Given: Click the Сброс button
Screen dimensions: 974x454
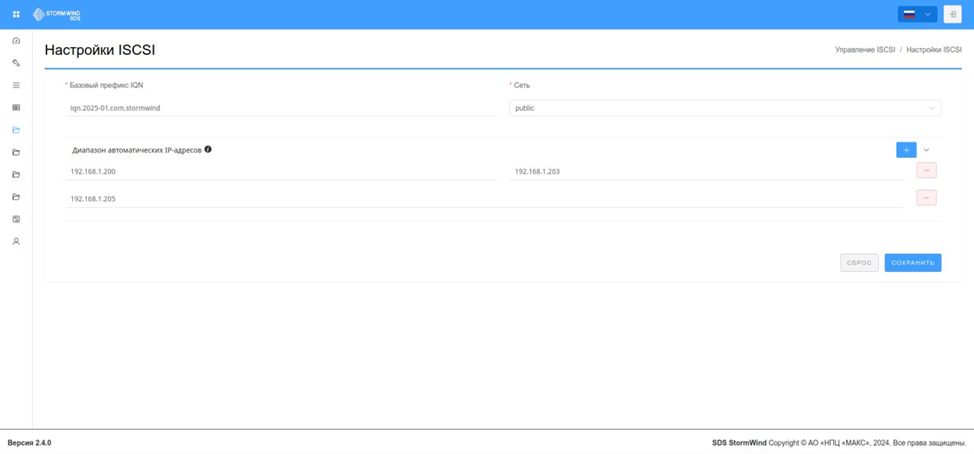Looking at the screenshot, I should click(859, 263).
